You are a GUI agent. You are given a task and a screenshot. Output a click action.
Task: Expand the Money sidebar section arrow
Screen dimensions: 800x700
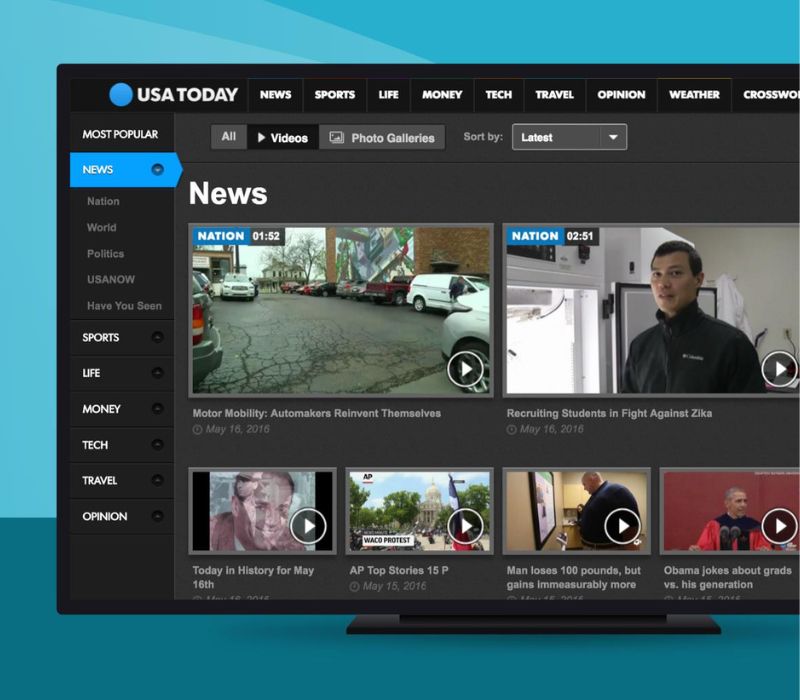(158, 409)
